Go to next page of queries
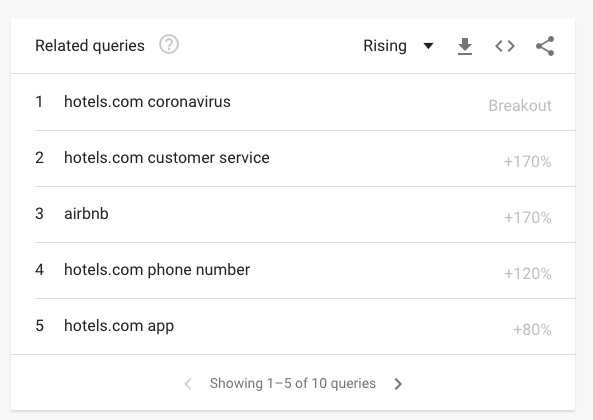This screenshot has width=593, height=420. [x=398, y=384]
